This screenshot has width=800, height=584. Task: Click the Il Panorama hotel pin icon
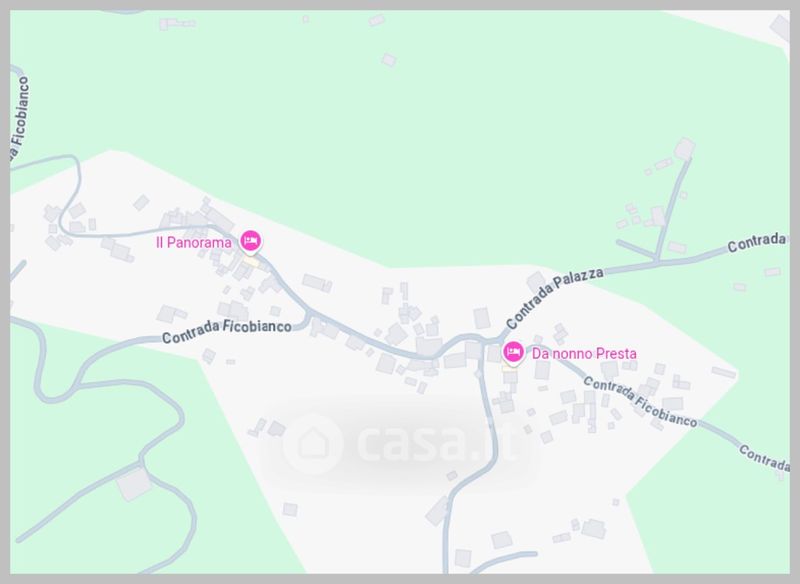[251, 241]
